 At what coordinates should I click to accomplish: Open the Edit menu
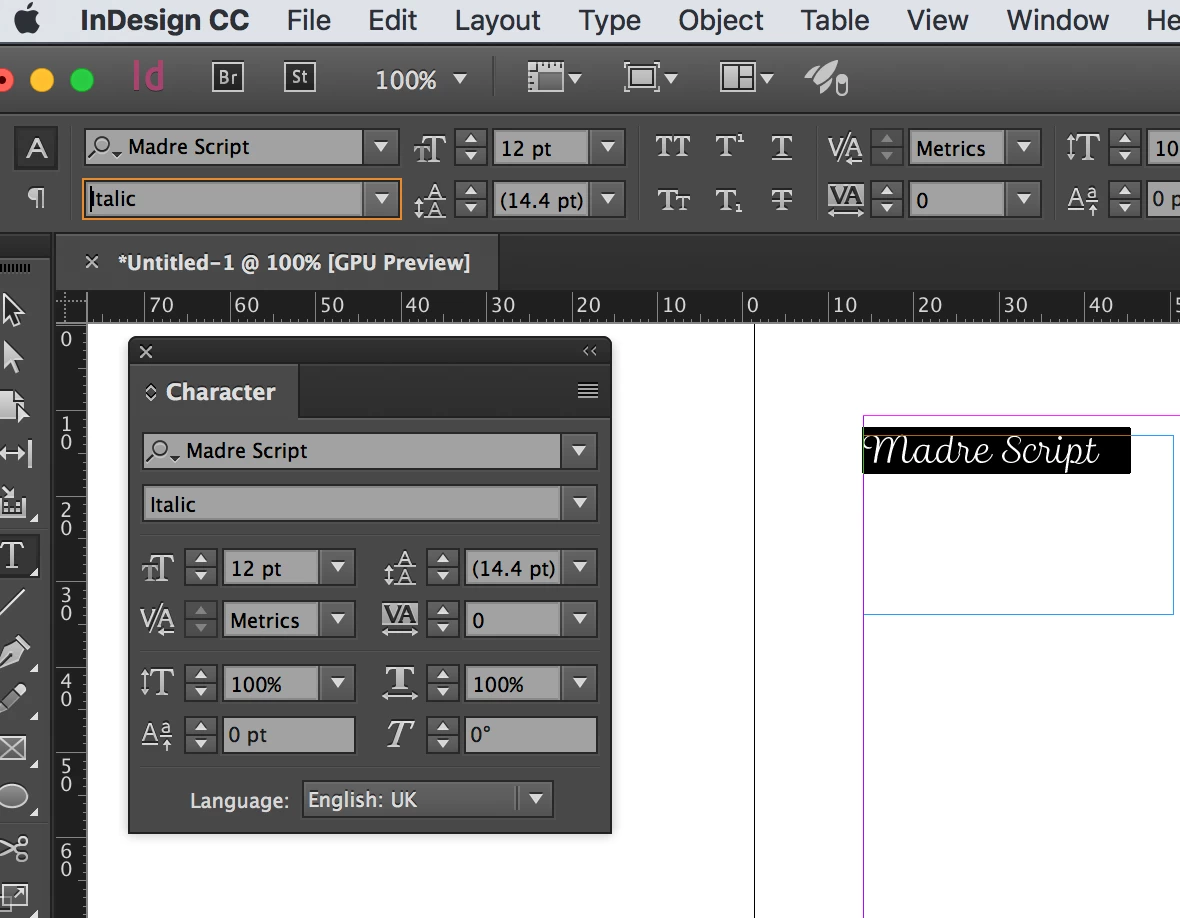coord(392,20)
